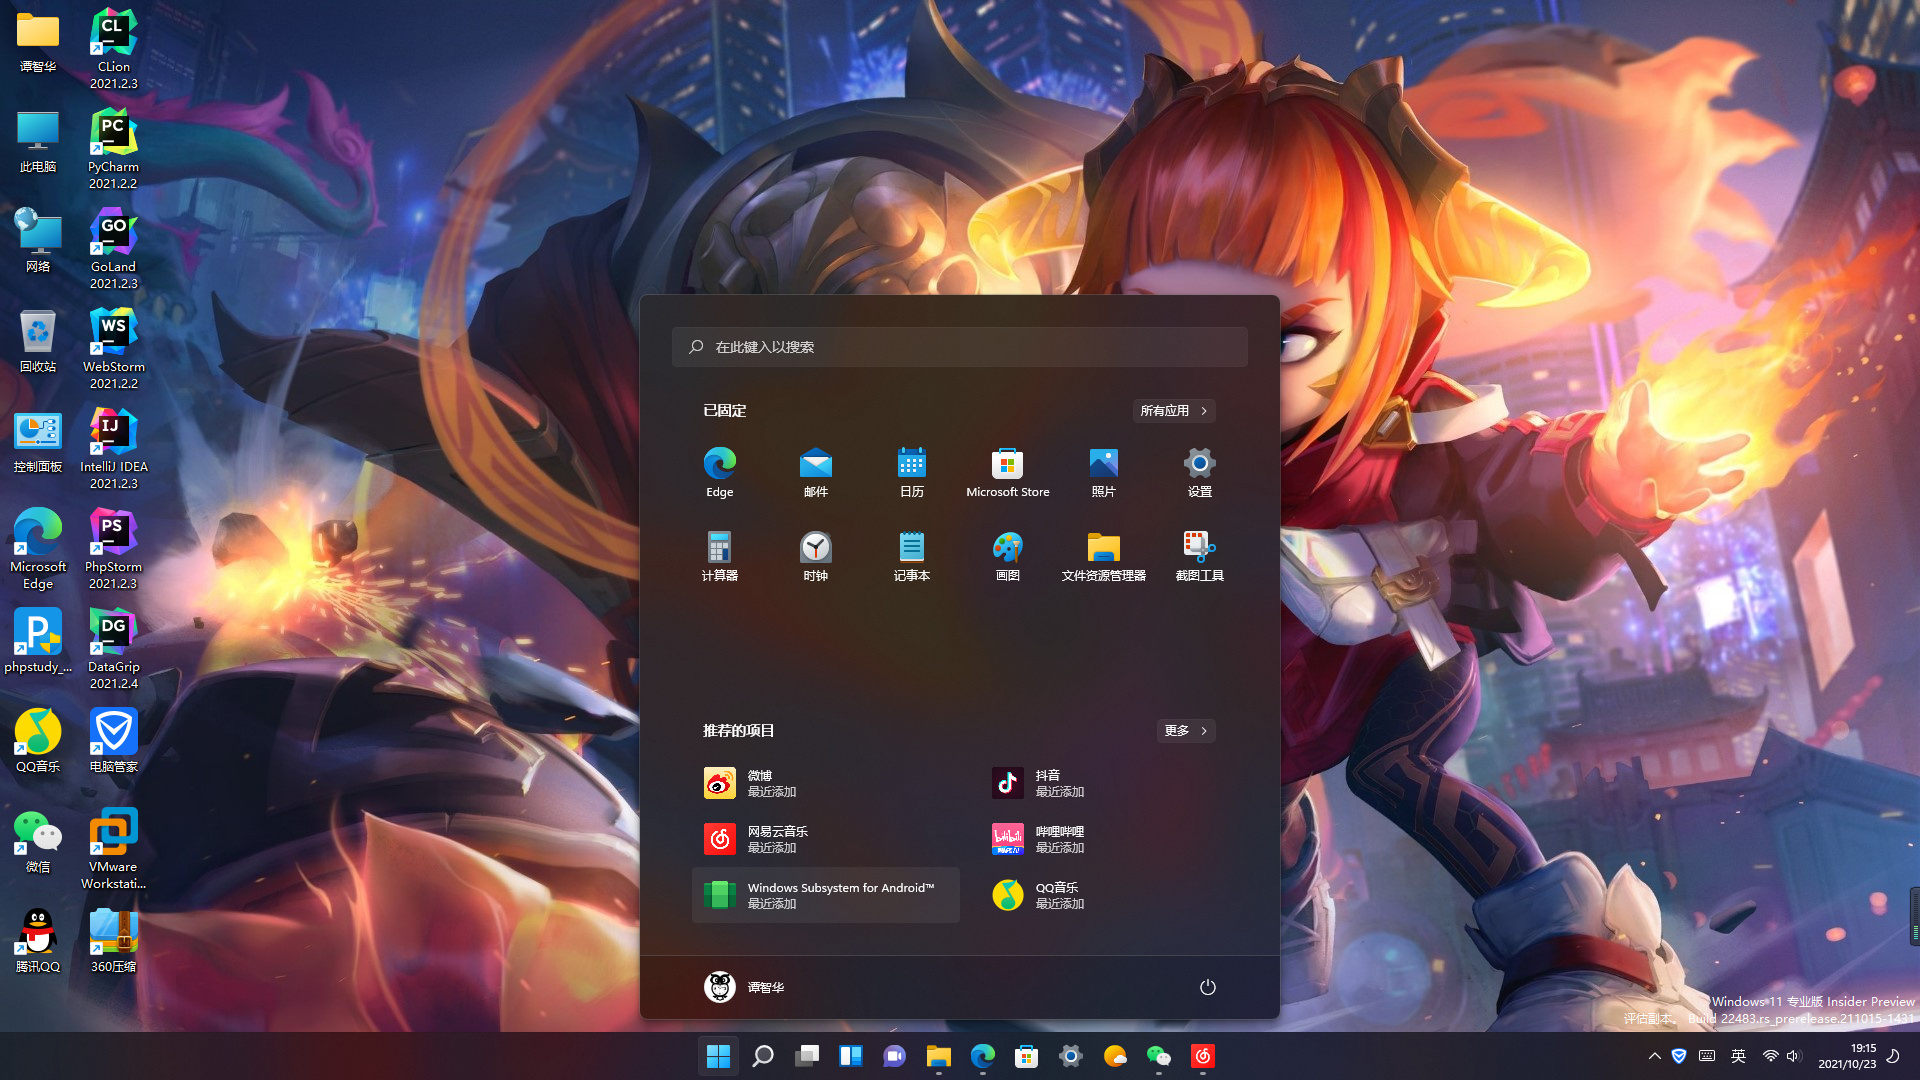This screenshot has width=1920, height=1080.
Task: Open 文件资源管理器 in pinned apps
Action: [x=1103, y=555]
